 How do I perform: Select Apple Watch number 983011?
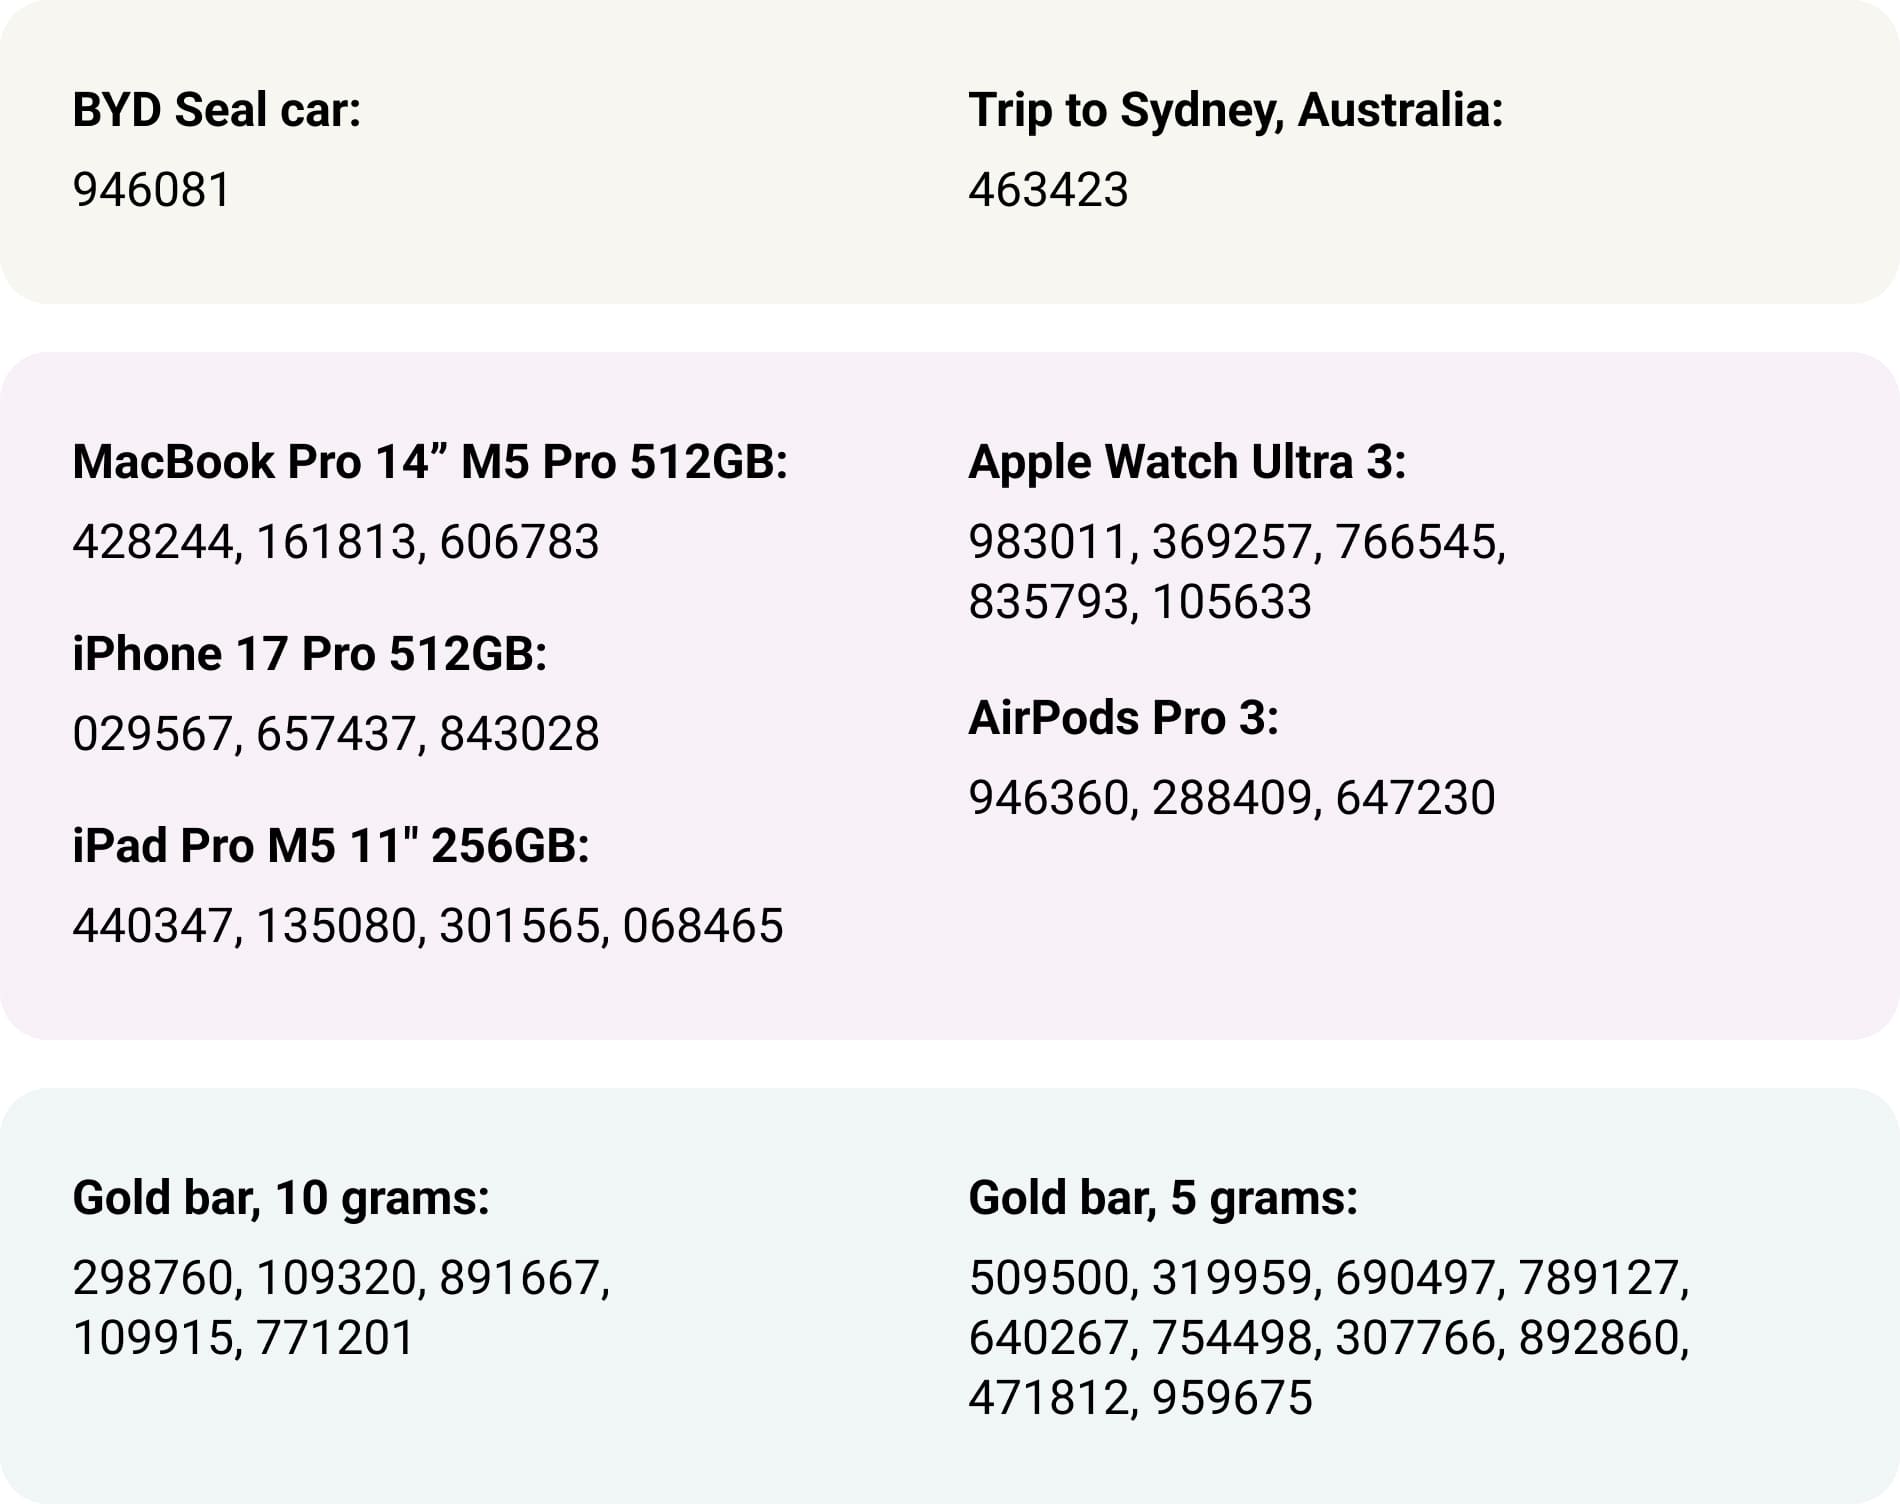[x=1048, y=542]
